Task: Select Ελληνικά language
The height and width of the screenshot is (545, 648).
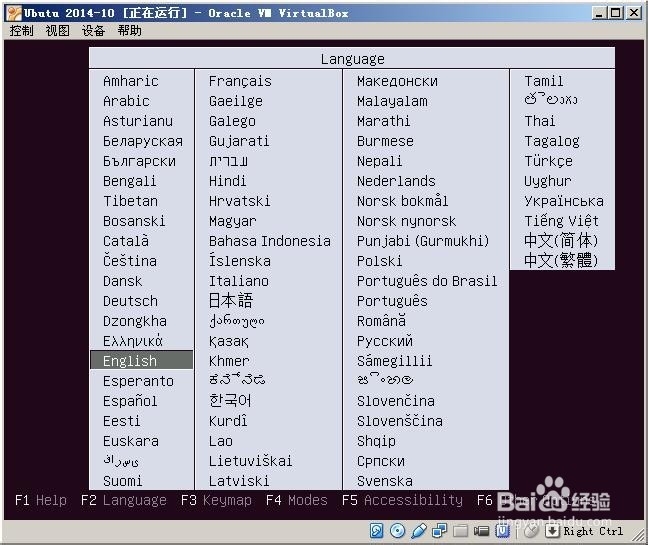Action: (133, 341)
